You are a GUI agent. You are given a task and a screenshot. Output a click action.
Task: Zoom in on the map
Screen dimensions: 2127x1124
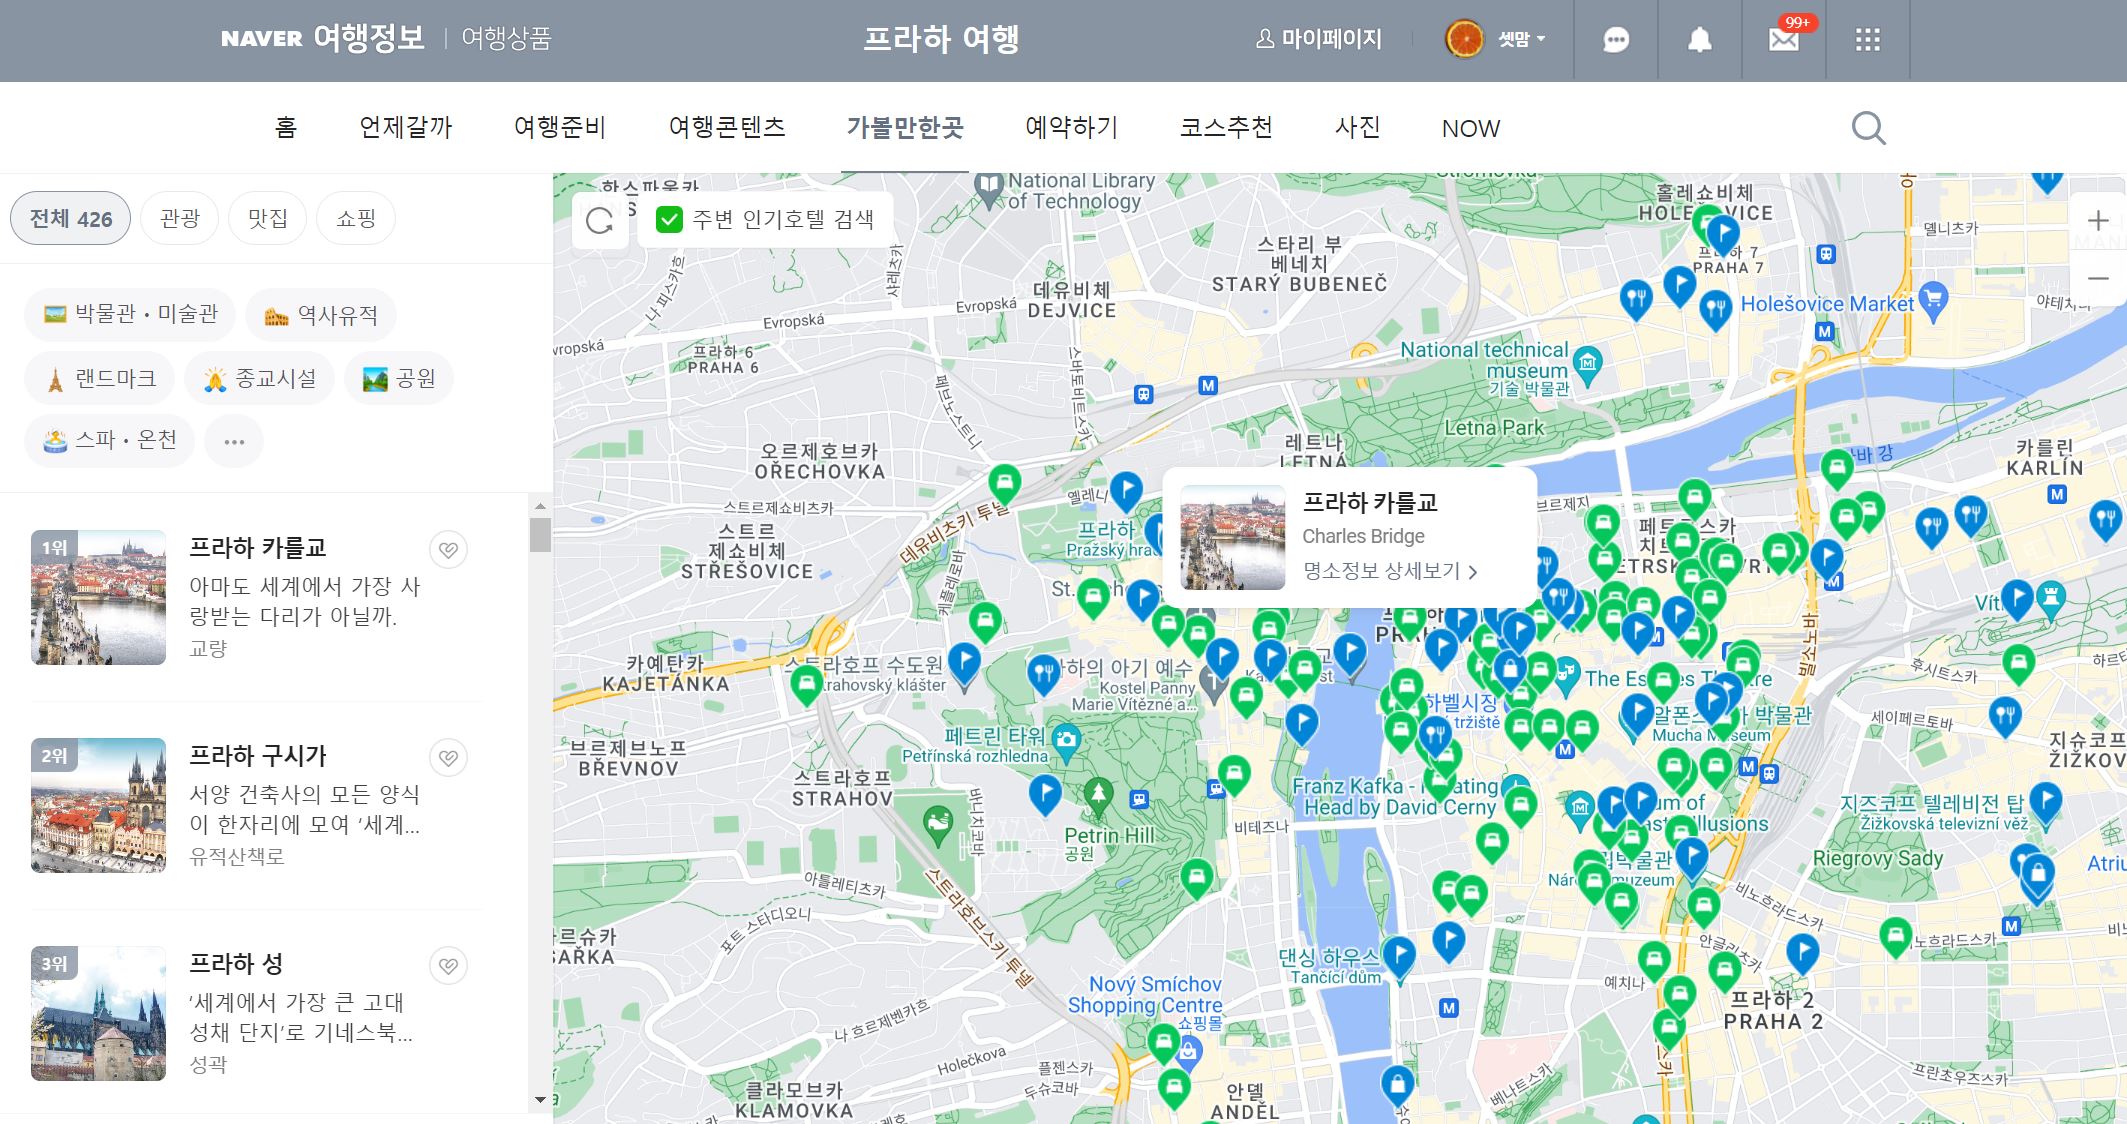[x=2098, y=221]
